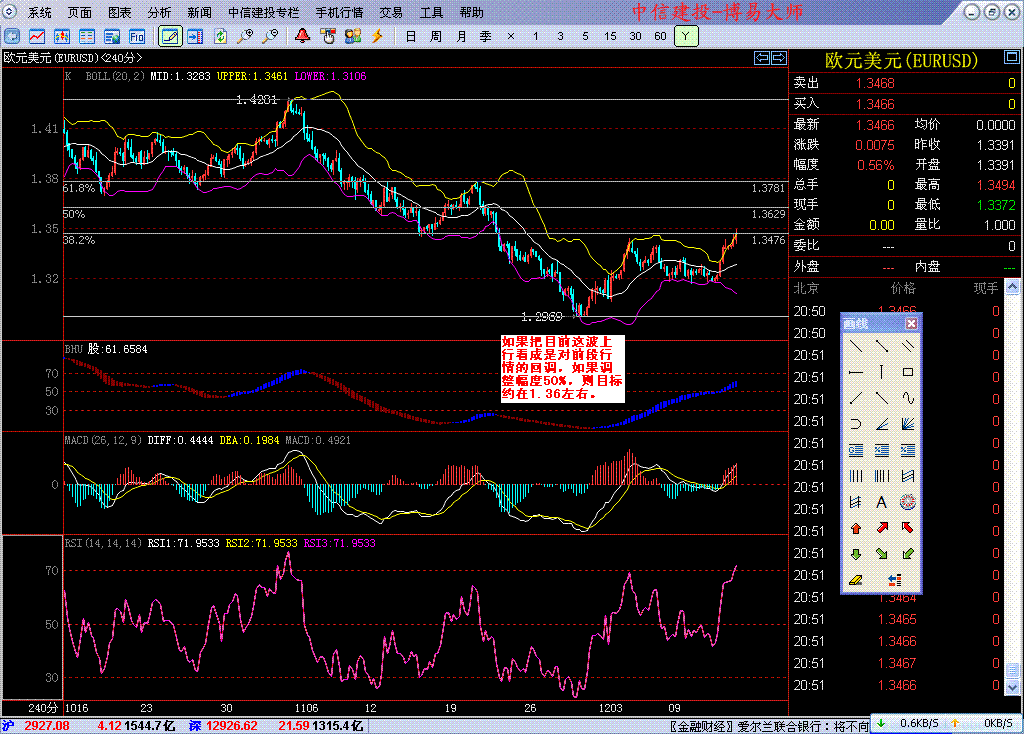Click the 深 index value 12926.62
1024x734 pixels.
(x=232, y=726)
